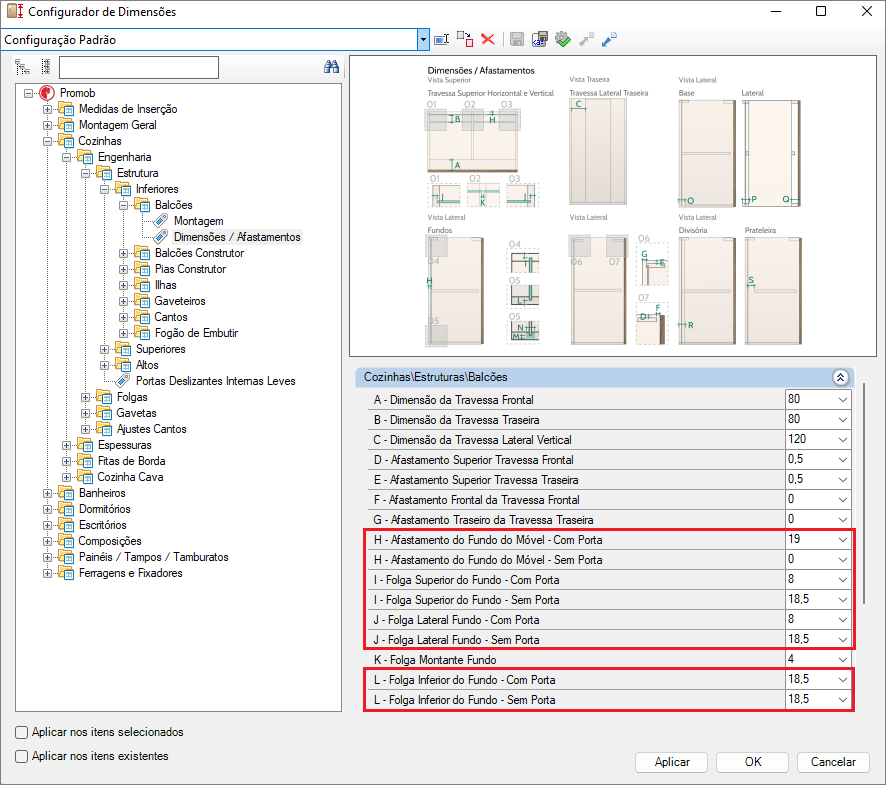The image size is (886, 785).
Task: Click the duplicate configuration icon
Action: (x=464, y=39)
